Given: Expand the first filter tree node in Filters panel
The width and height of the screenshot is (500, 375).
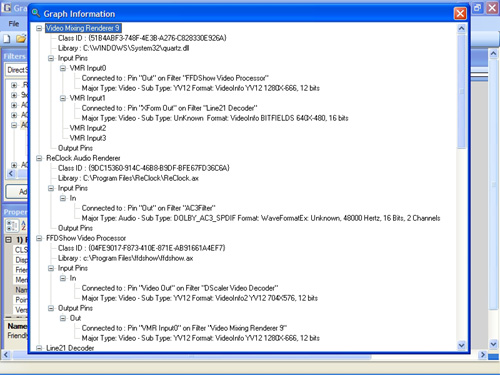Looking at the screenshot, I should pos(14,85).
